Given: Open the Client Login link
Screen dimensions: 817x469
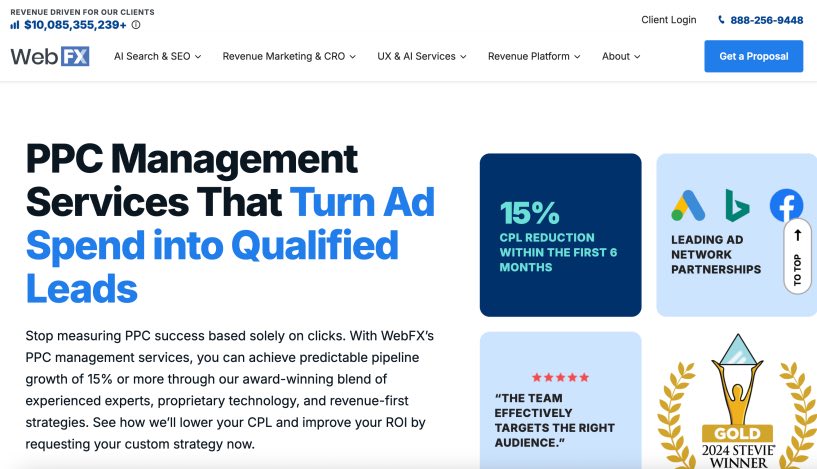Looking at the screenshot, I should (669, 20).
